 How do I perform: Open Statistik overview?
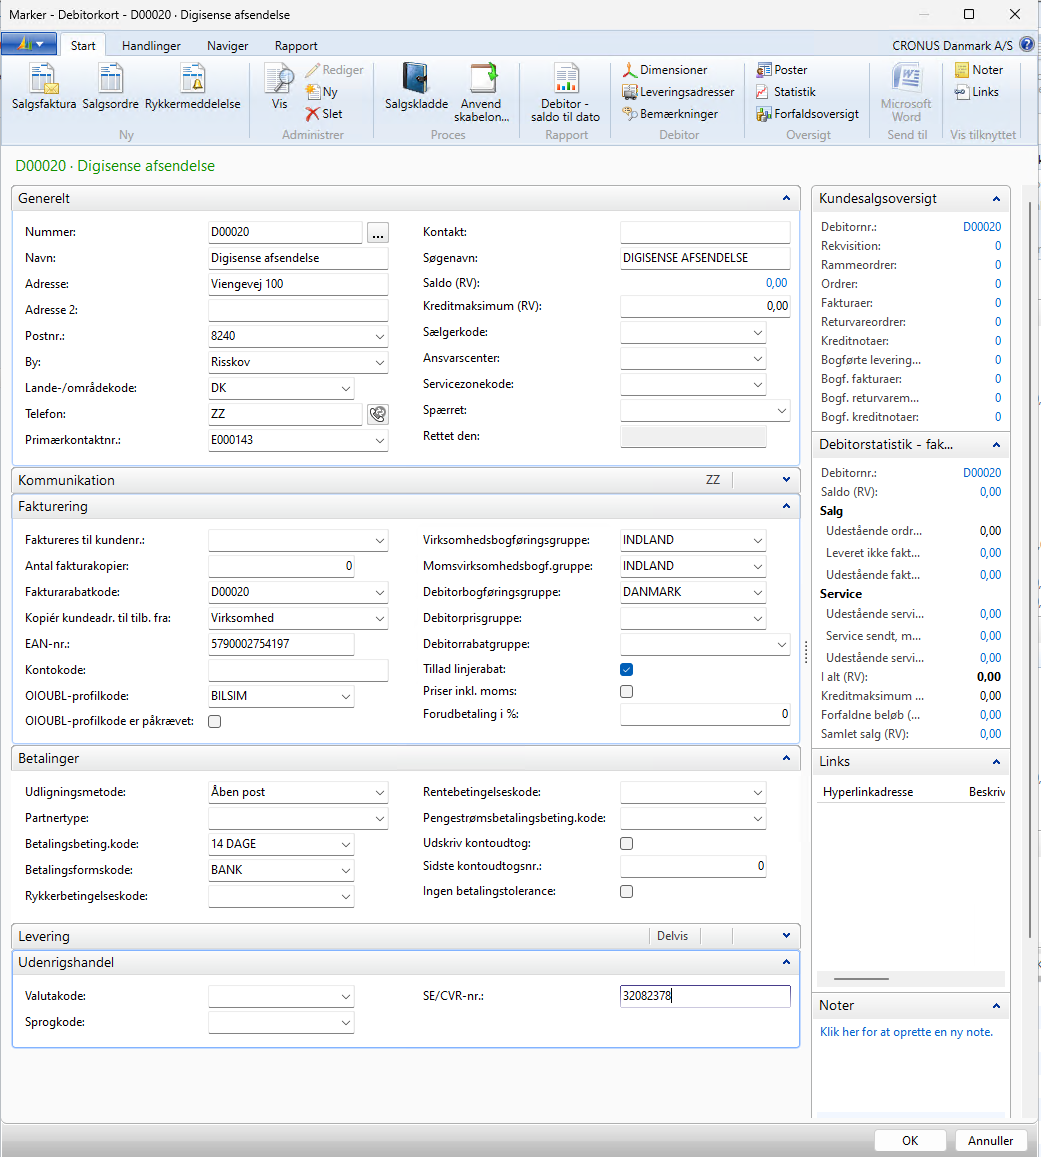[x=786, y=91]
